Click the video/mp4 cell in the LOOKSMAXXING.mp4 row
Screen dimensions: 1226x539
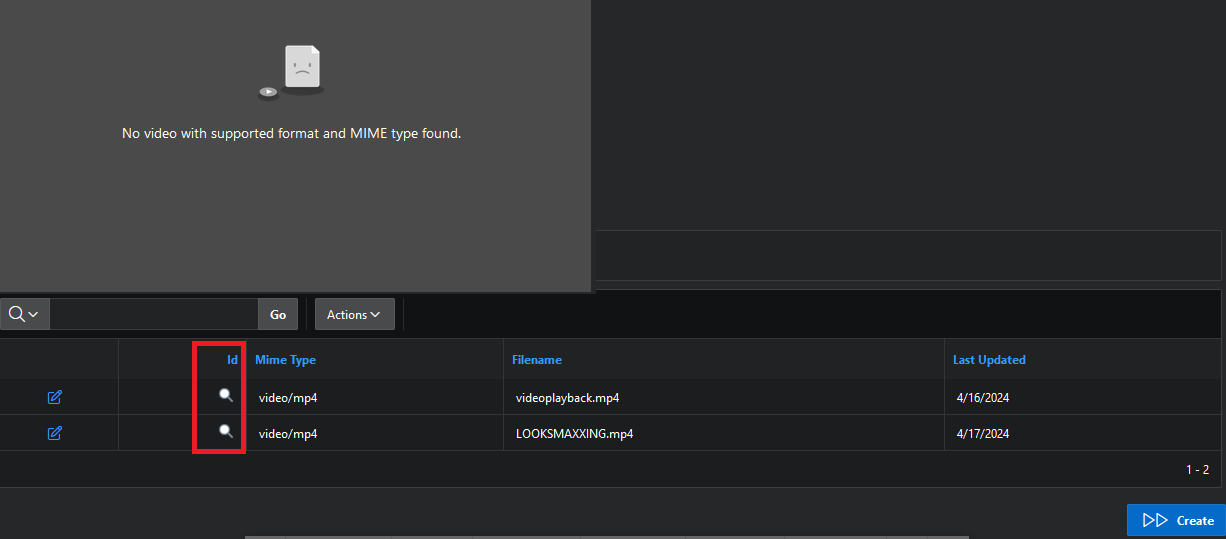click(288, 434)
